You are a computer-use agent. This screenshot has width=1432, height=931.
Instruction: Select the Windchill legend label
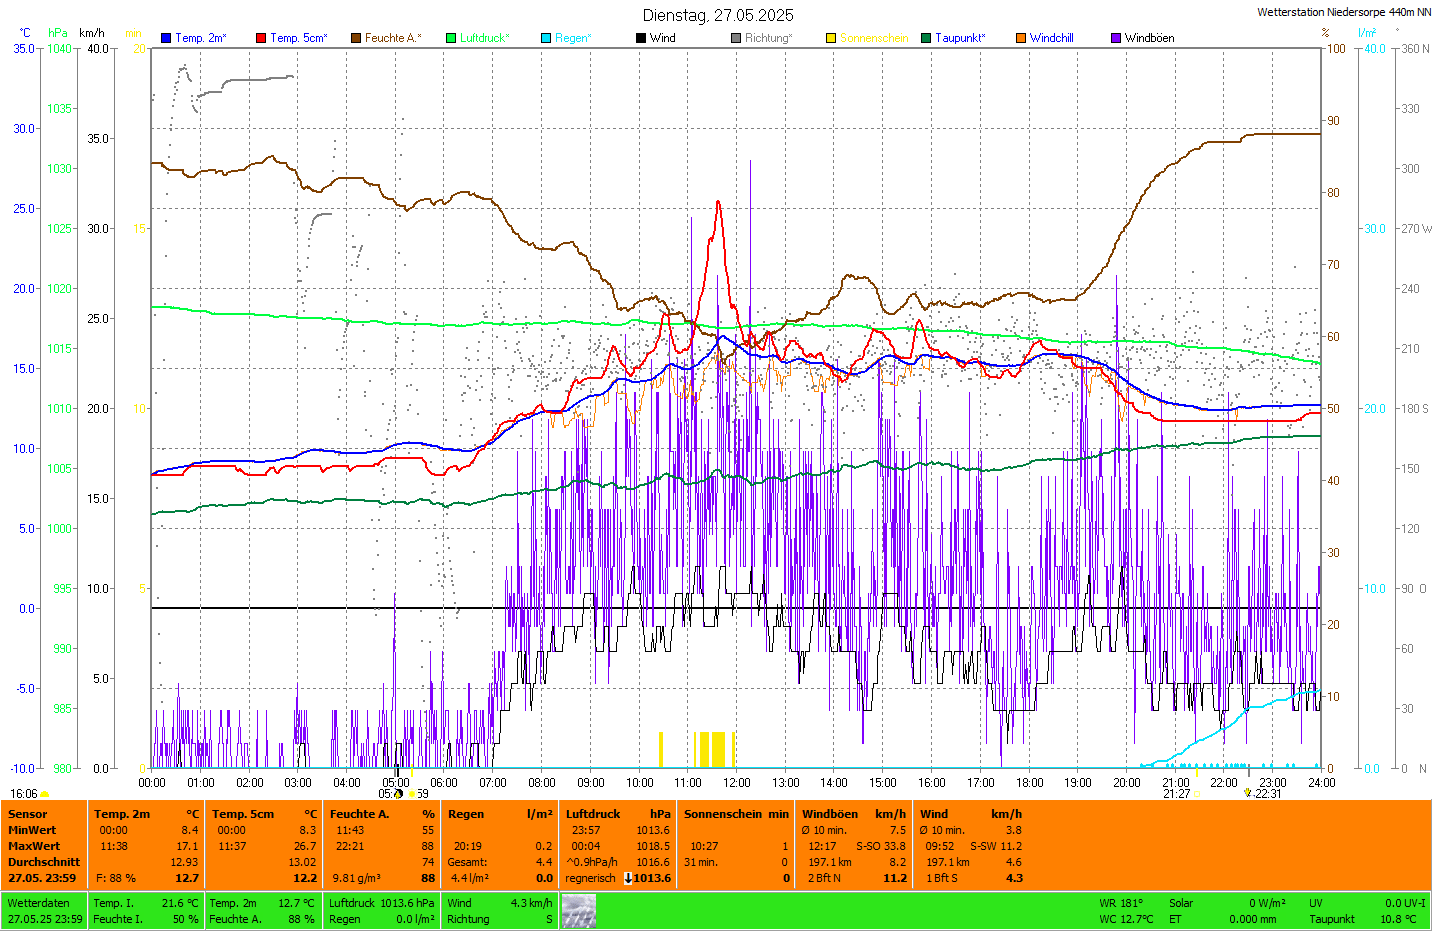click(1051, 38)
